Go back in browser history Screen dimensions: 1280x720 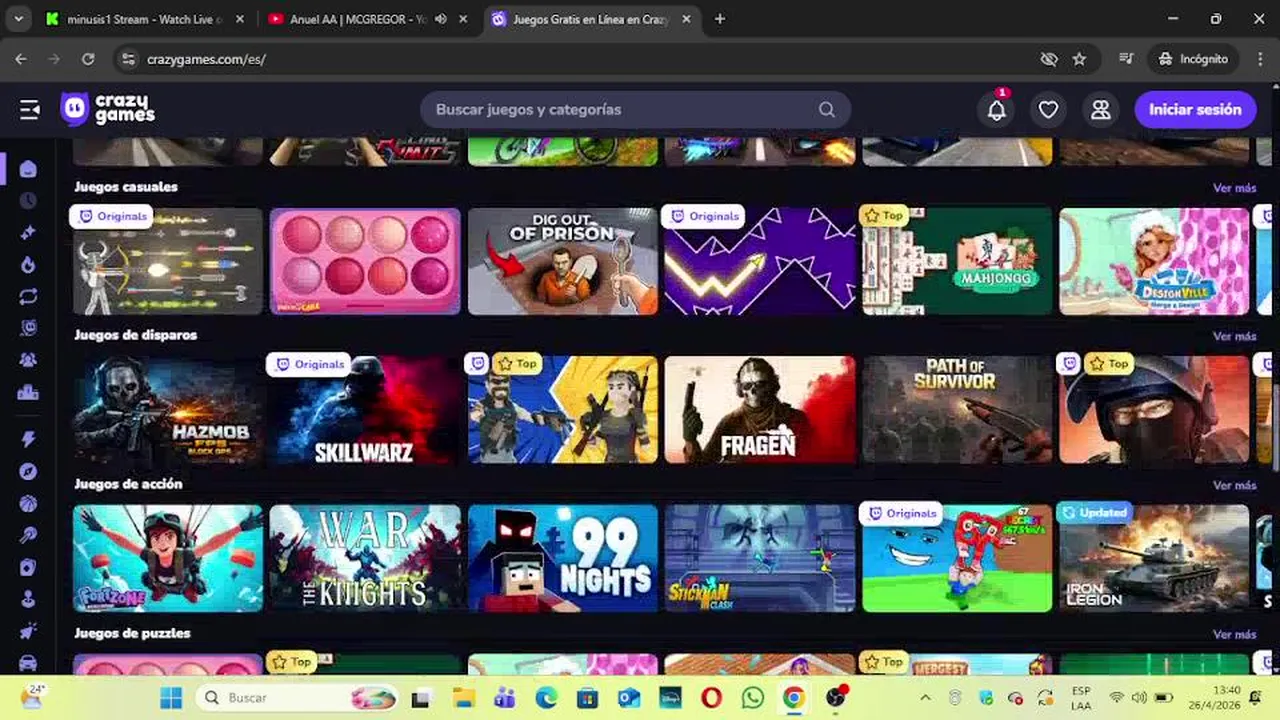pos(21,59)
